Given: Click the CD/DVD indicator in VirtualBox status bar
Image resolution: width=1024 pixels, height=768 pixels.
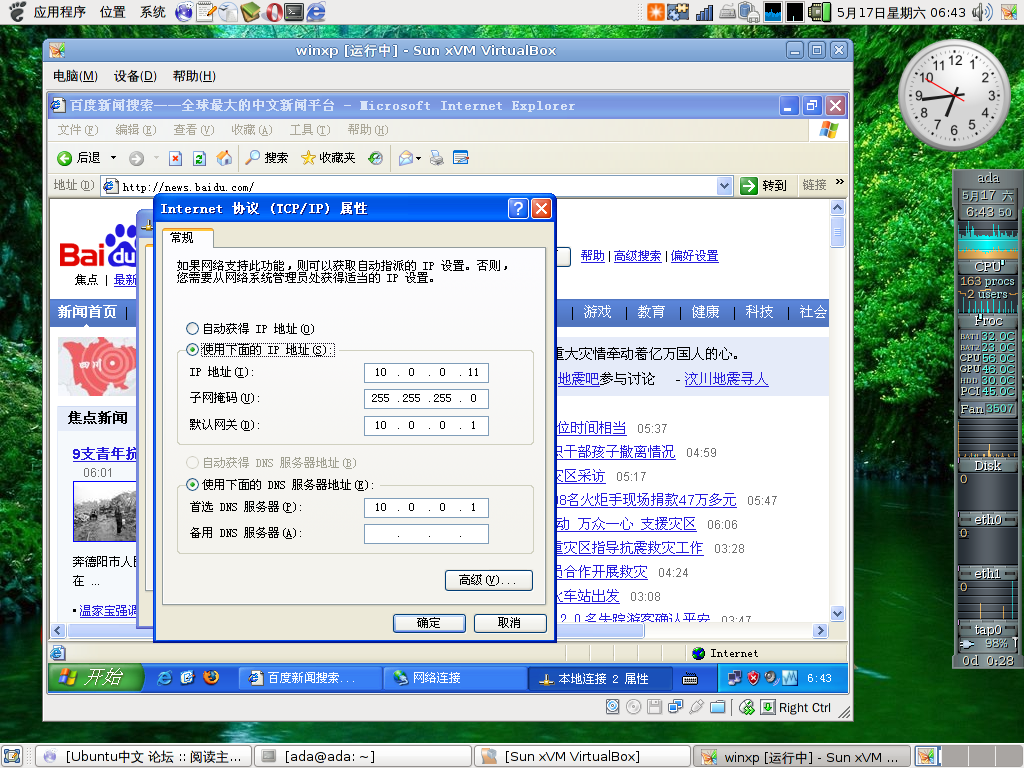Looking at the screenshot, I should tap(633, 707).
